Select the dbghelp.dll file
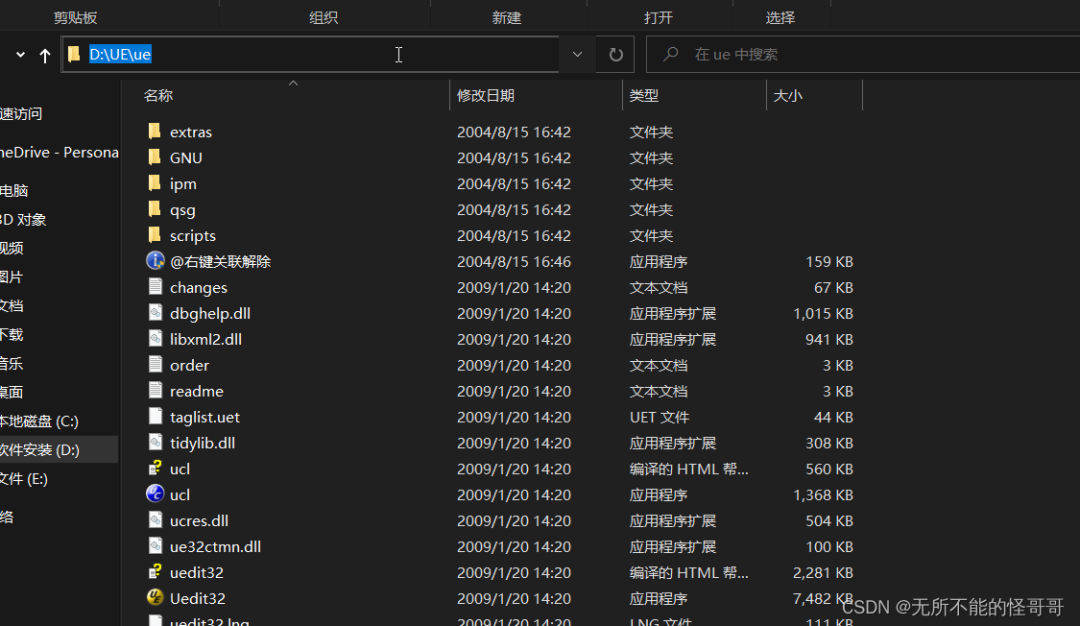1080x626 pixels. click(208, 313)
